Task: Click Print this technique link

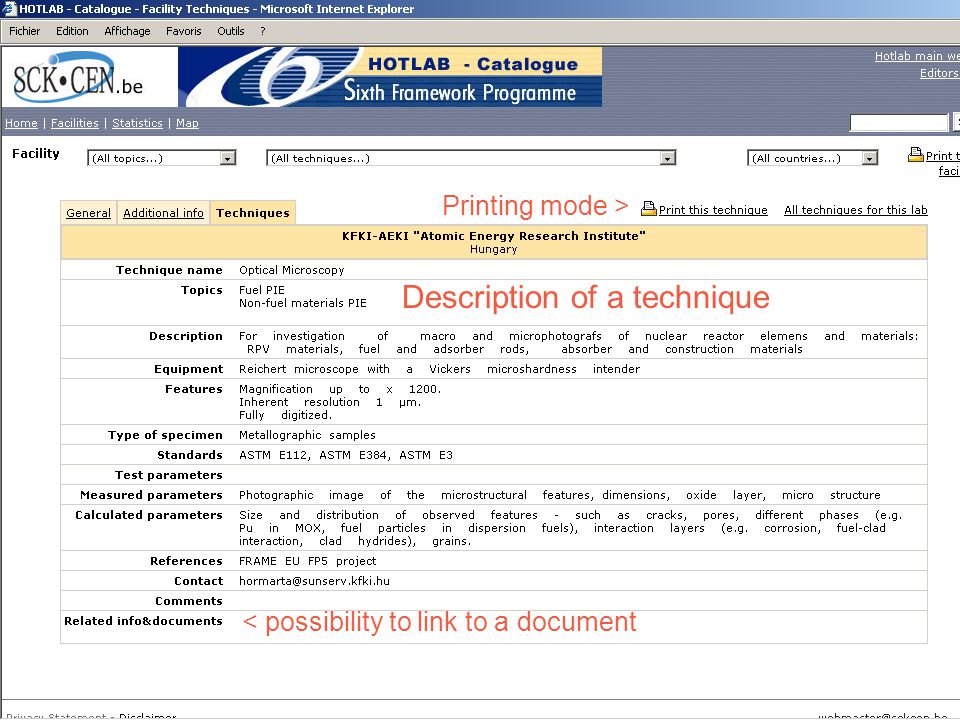Action: click(713, 209)
